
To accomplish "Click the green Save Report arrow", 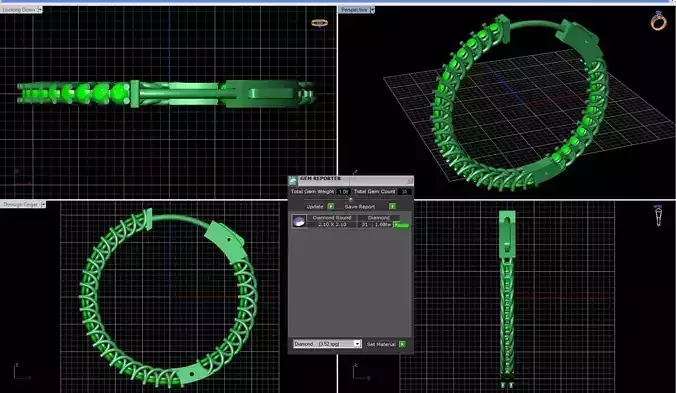I will click(x=392, y=206).
